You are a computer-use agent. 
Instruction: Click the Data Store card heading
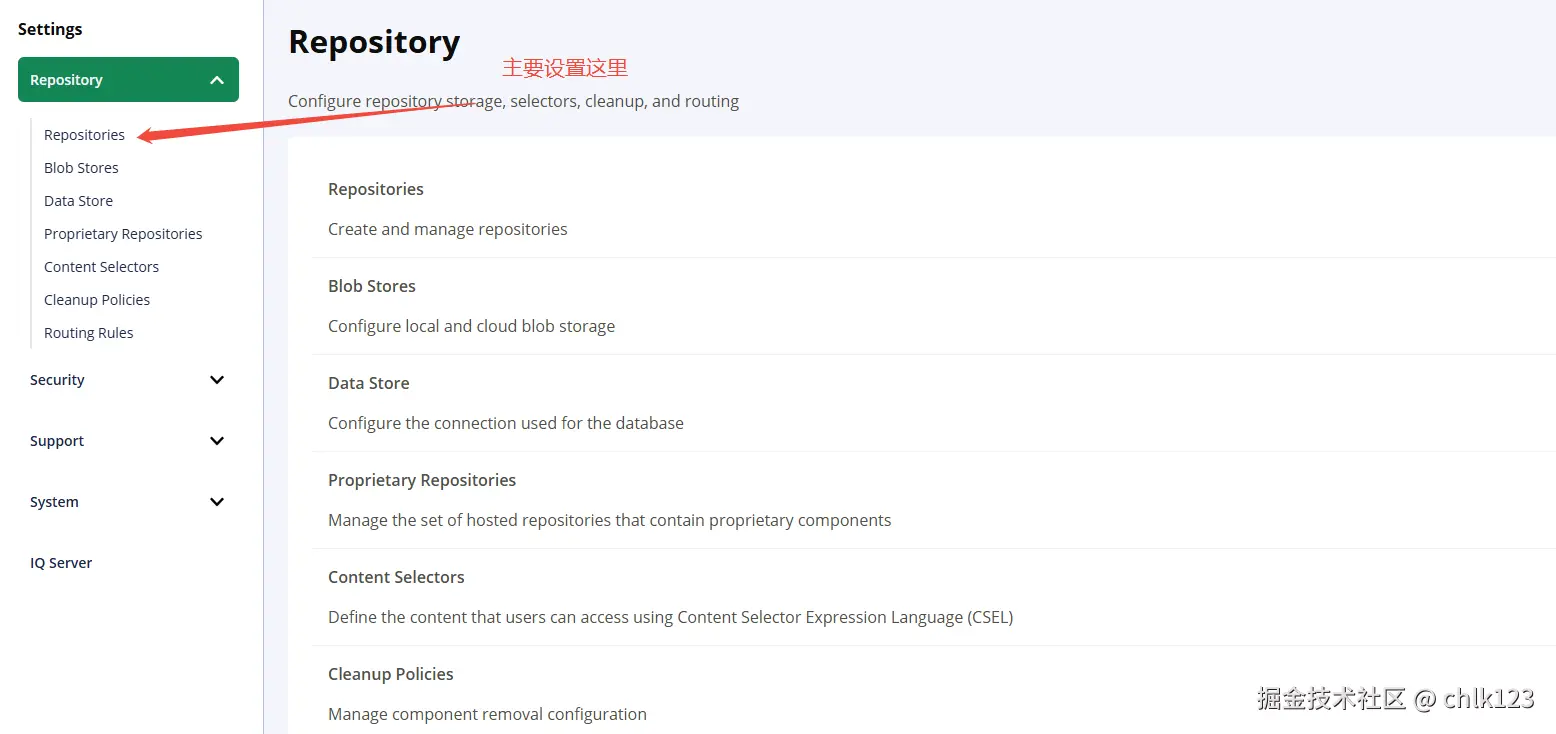click(x=369, y=384)
